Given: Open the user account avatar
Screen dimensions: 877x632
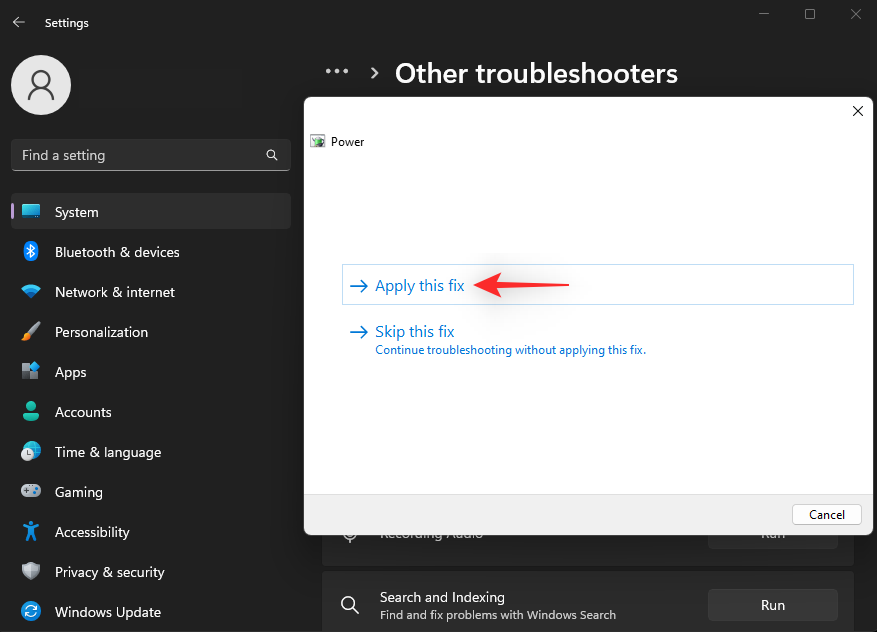Looking at the screenshot, I should pyautogui.click(x=40, y=85).
